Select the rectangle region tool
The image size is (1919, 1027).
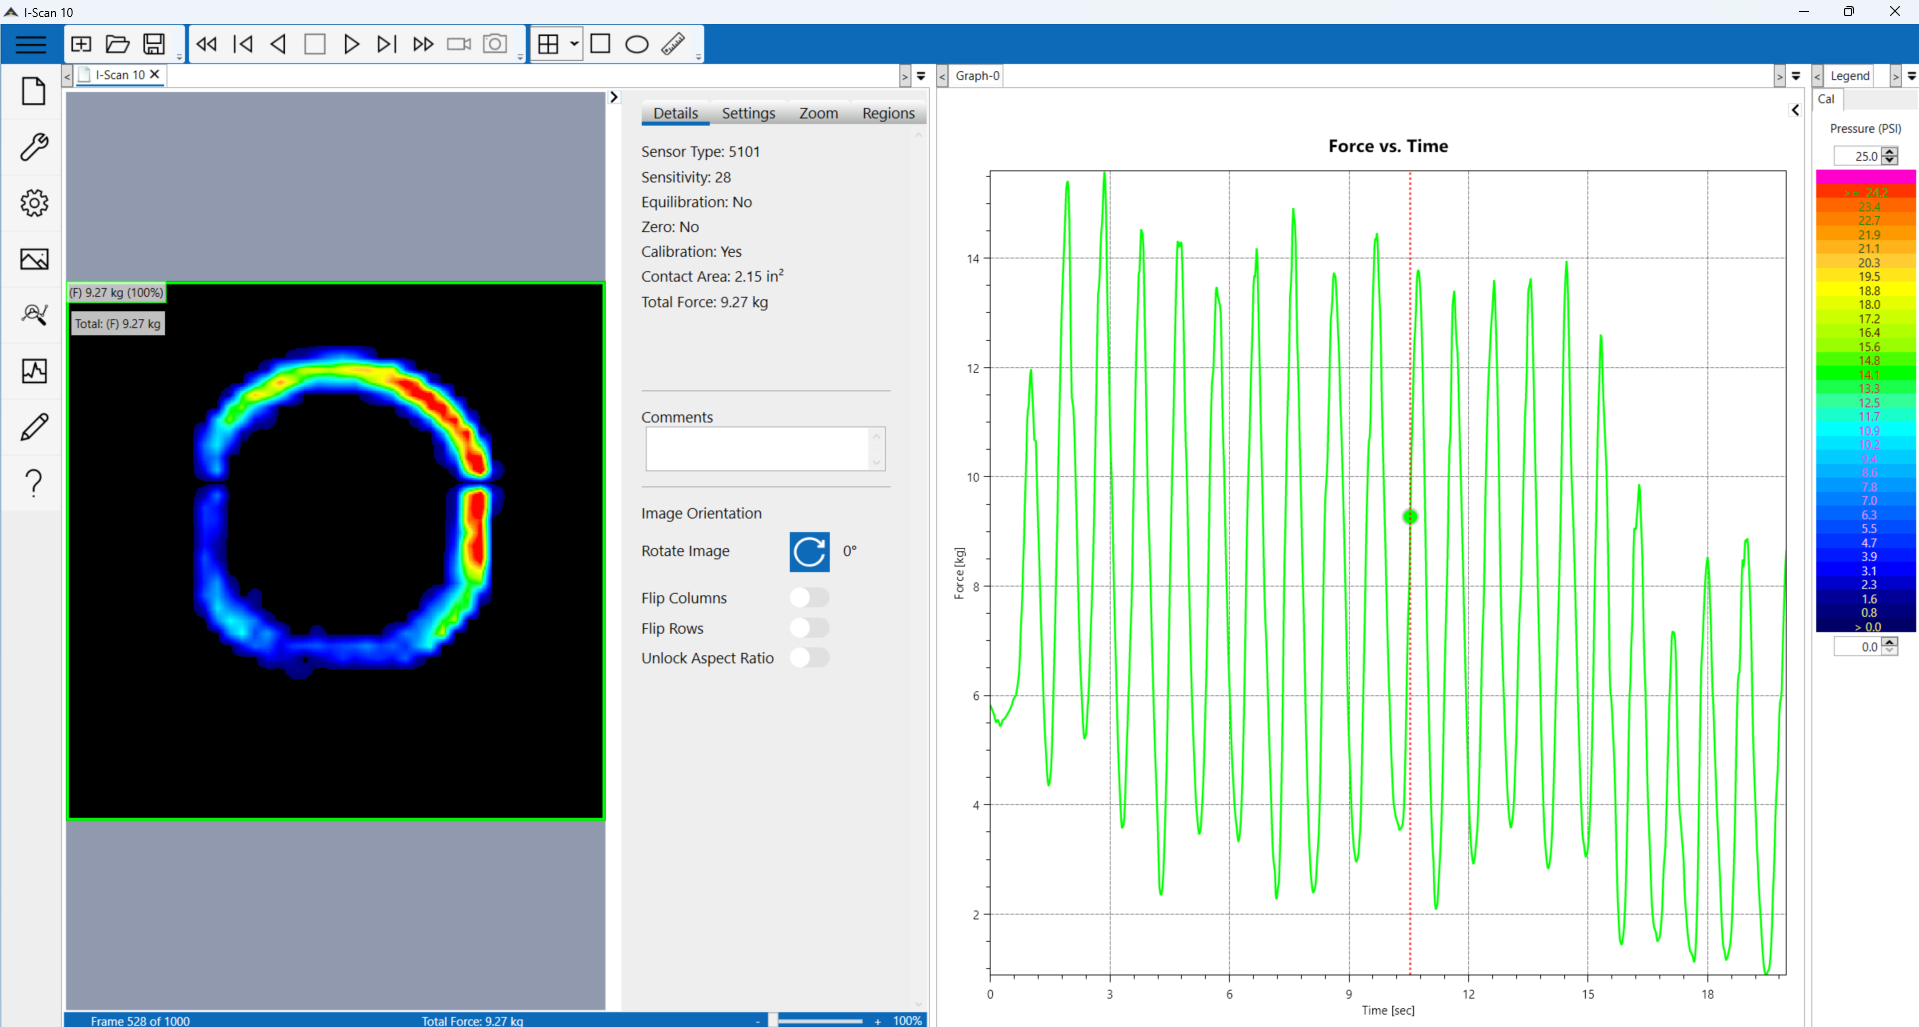(x=601, y=44)
